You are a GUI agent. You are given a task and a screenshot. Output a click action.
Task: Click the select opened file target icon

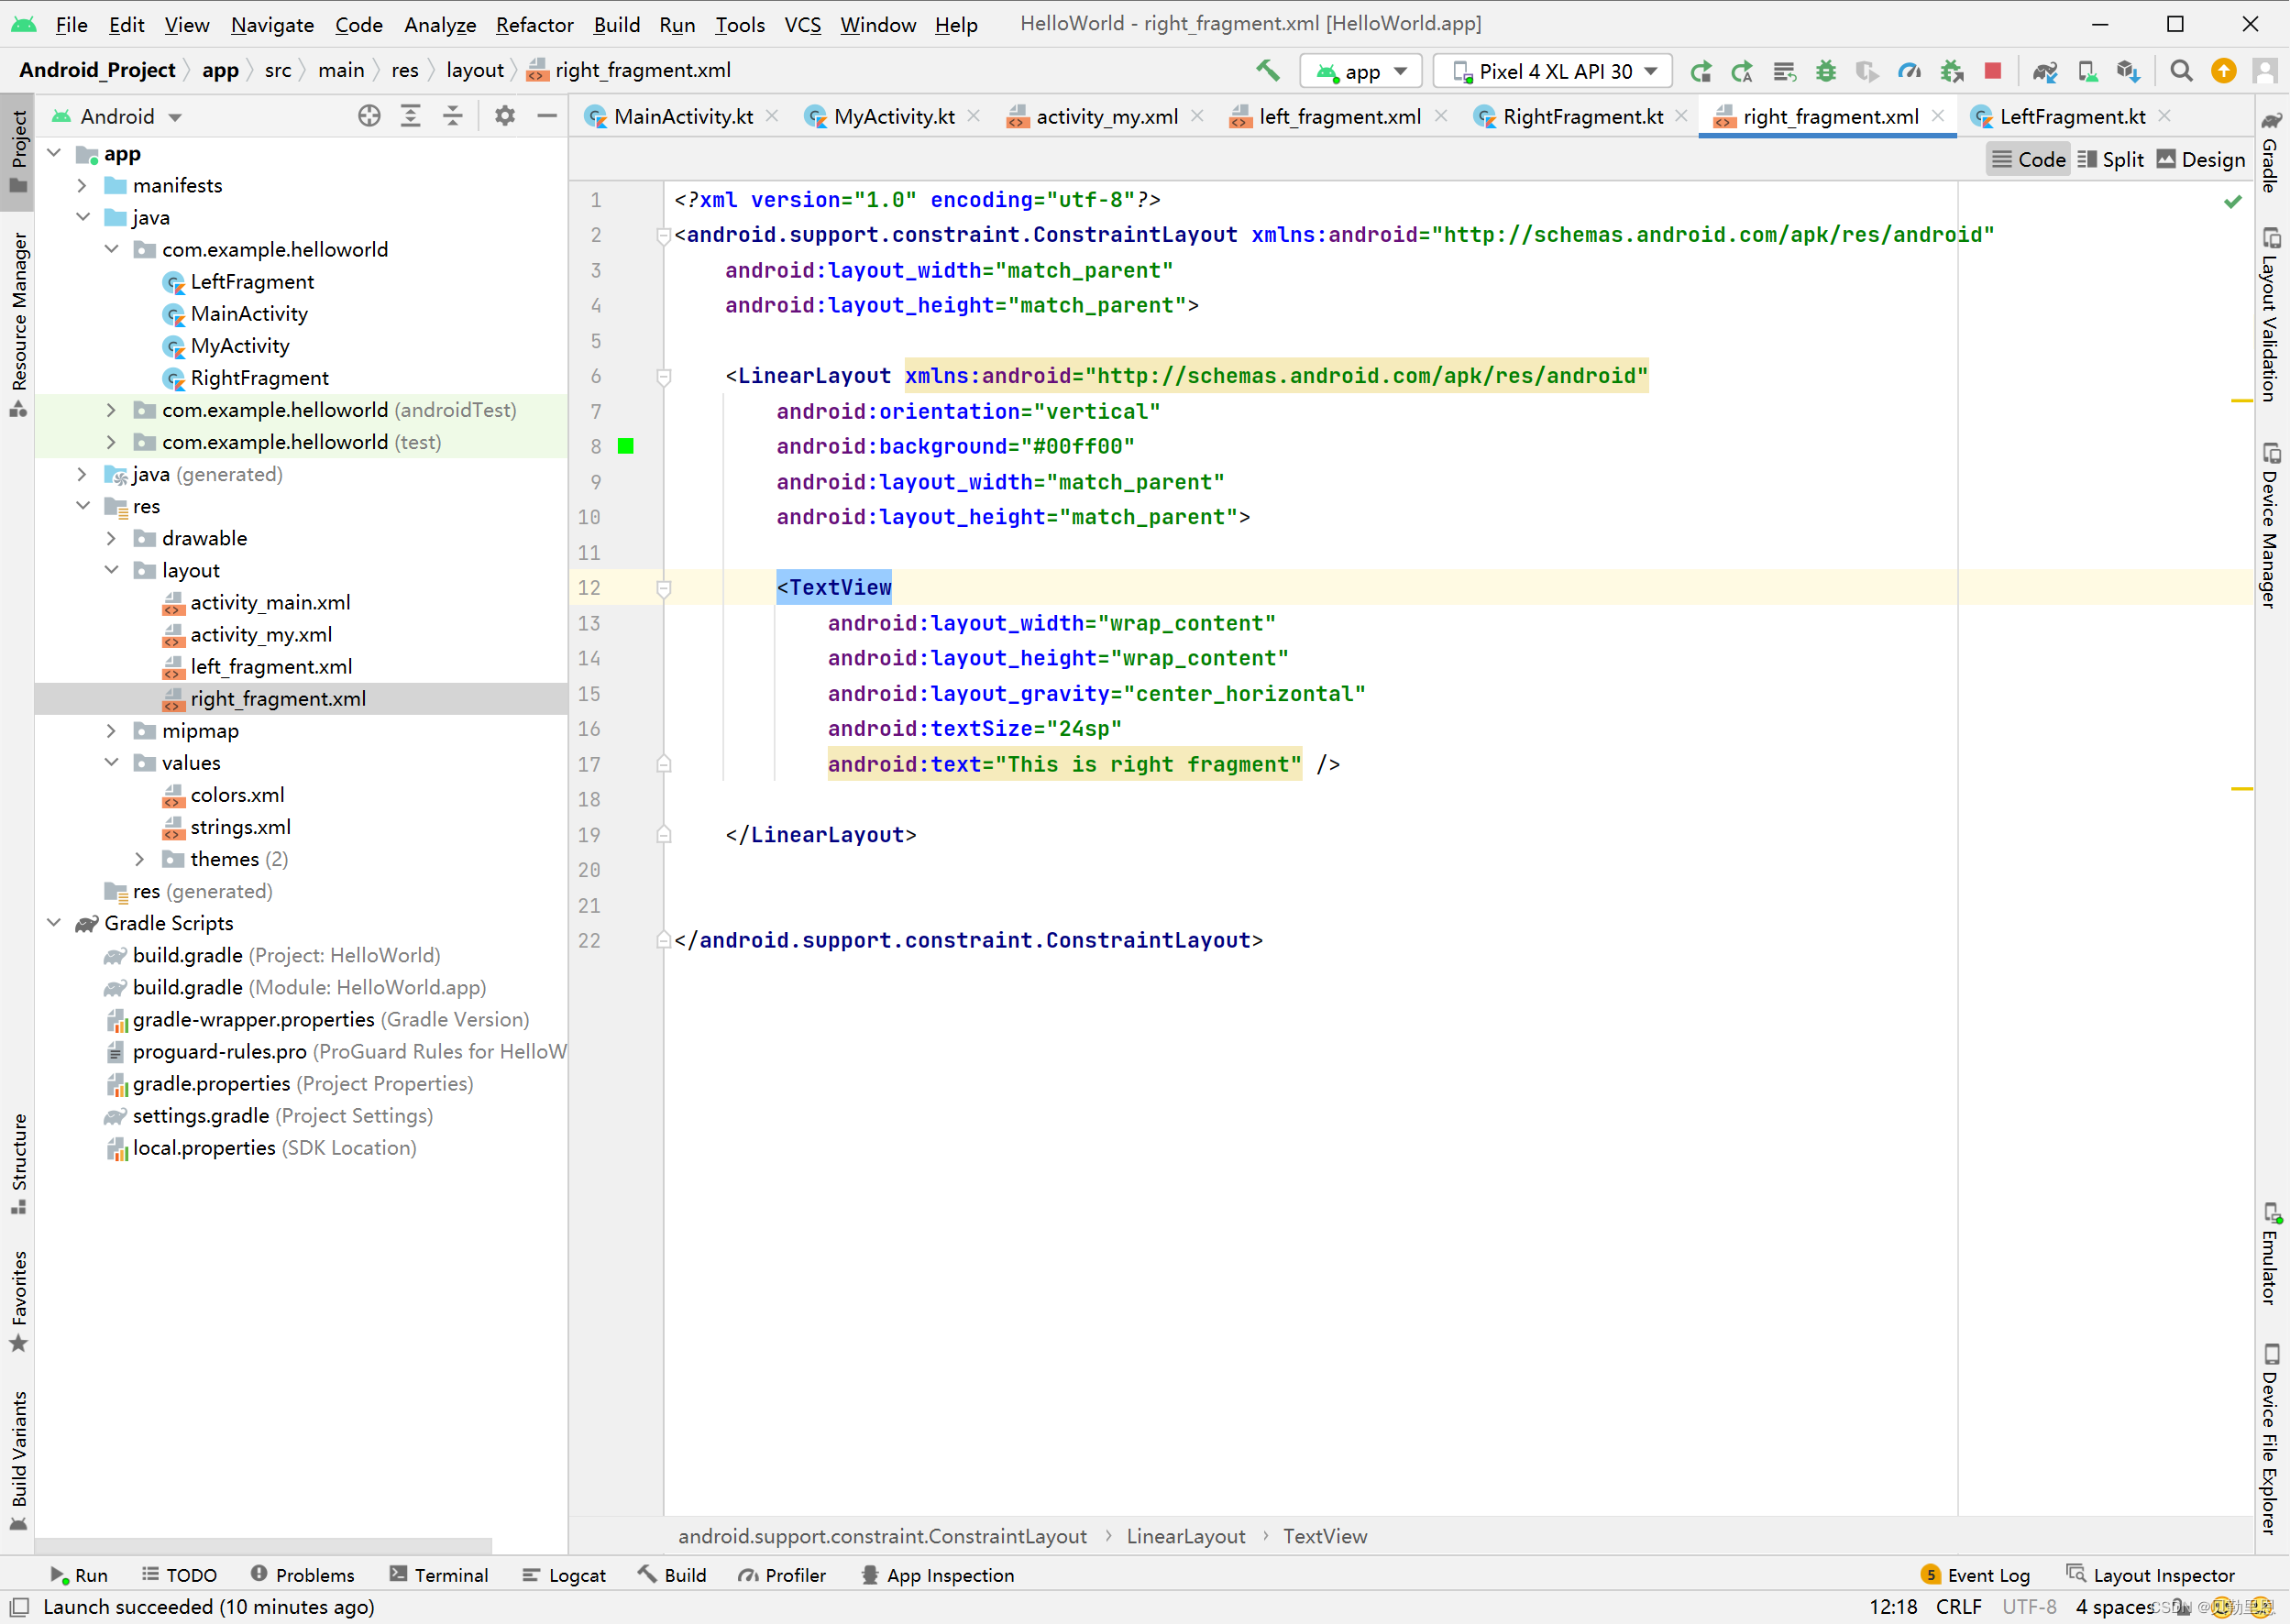(x=369, y=116)
